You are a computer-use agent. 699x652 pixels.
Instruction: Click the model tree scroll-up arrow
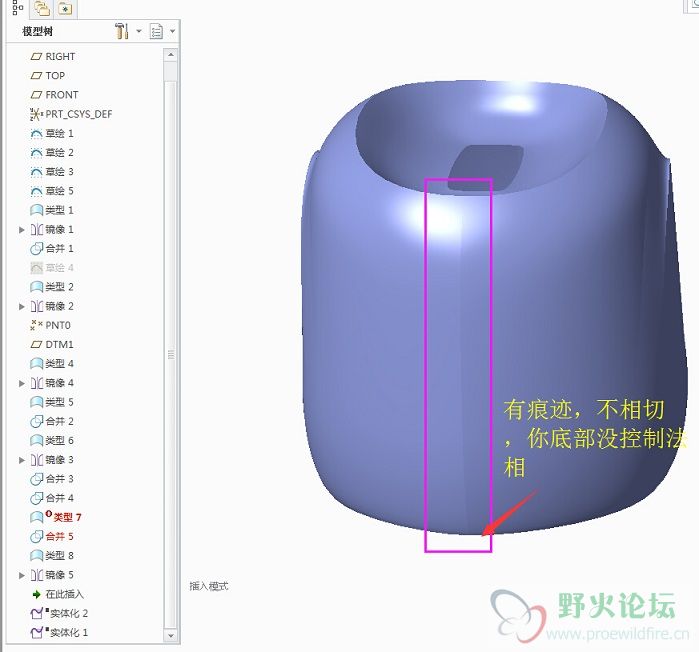171,55
